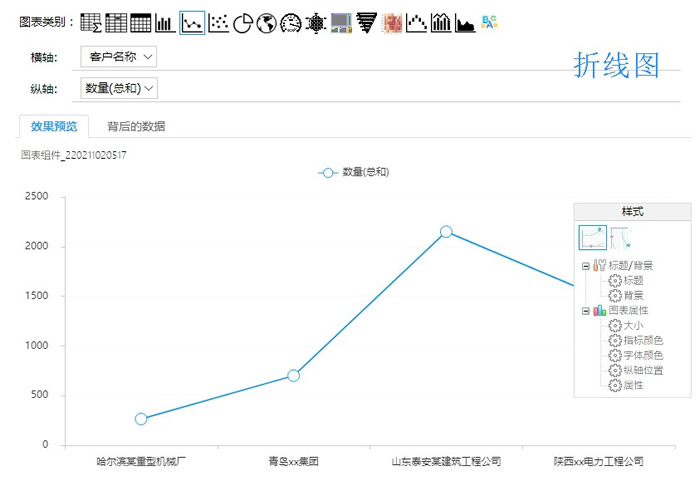Screen dimensions: 700x496
Task: Select the word cloud chart type
Action: pos(490,22)
